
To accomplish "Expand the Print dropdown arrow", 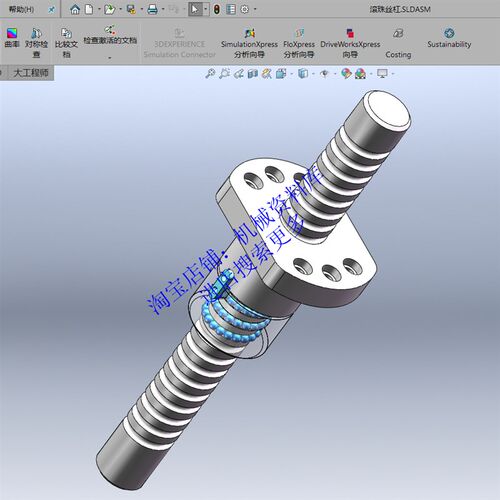I will tap(163, 9).
